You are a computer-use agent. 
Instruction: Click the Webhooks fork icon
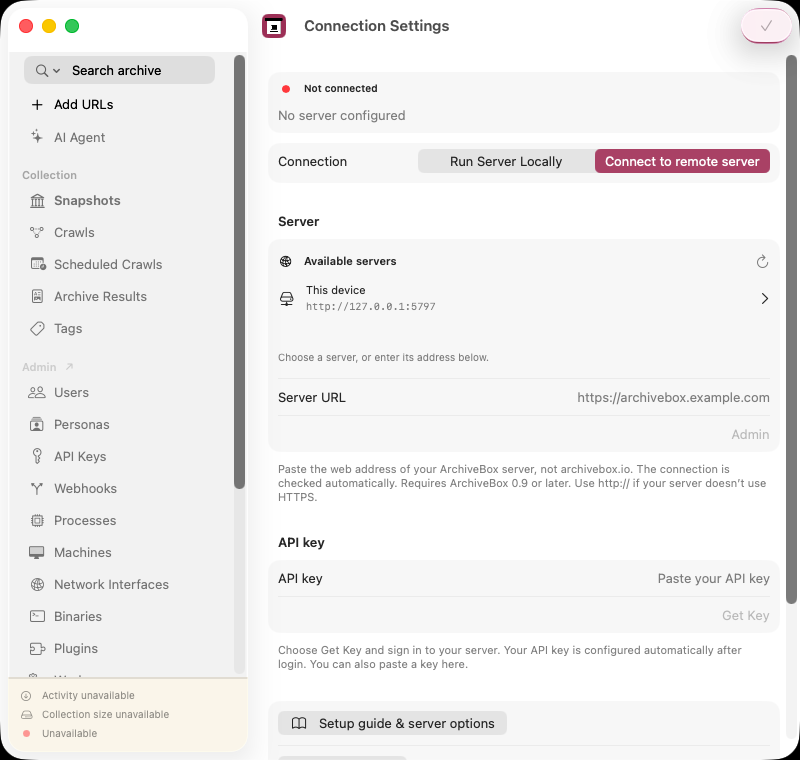pos(37,488)
